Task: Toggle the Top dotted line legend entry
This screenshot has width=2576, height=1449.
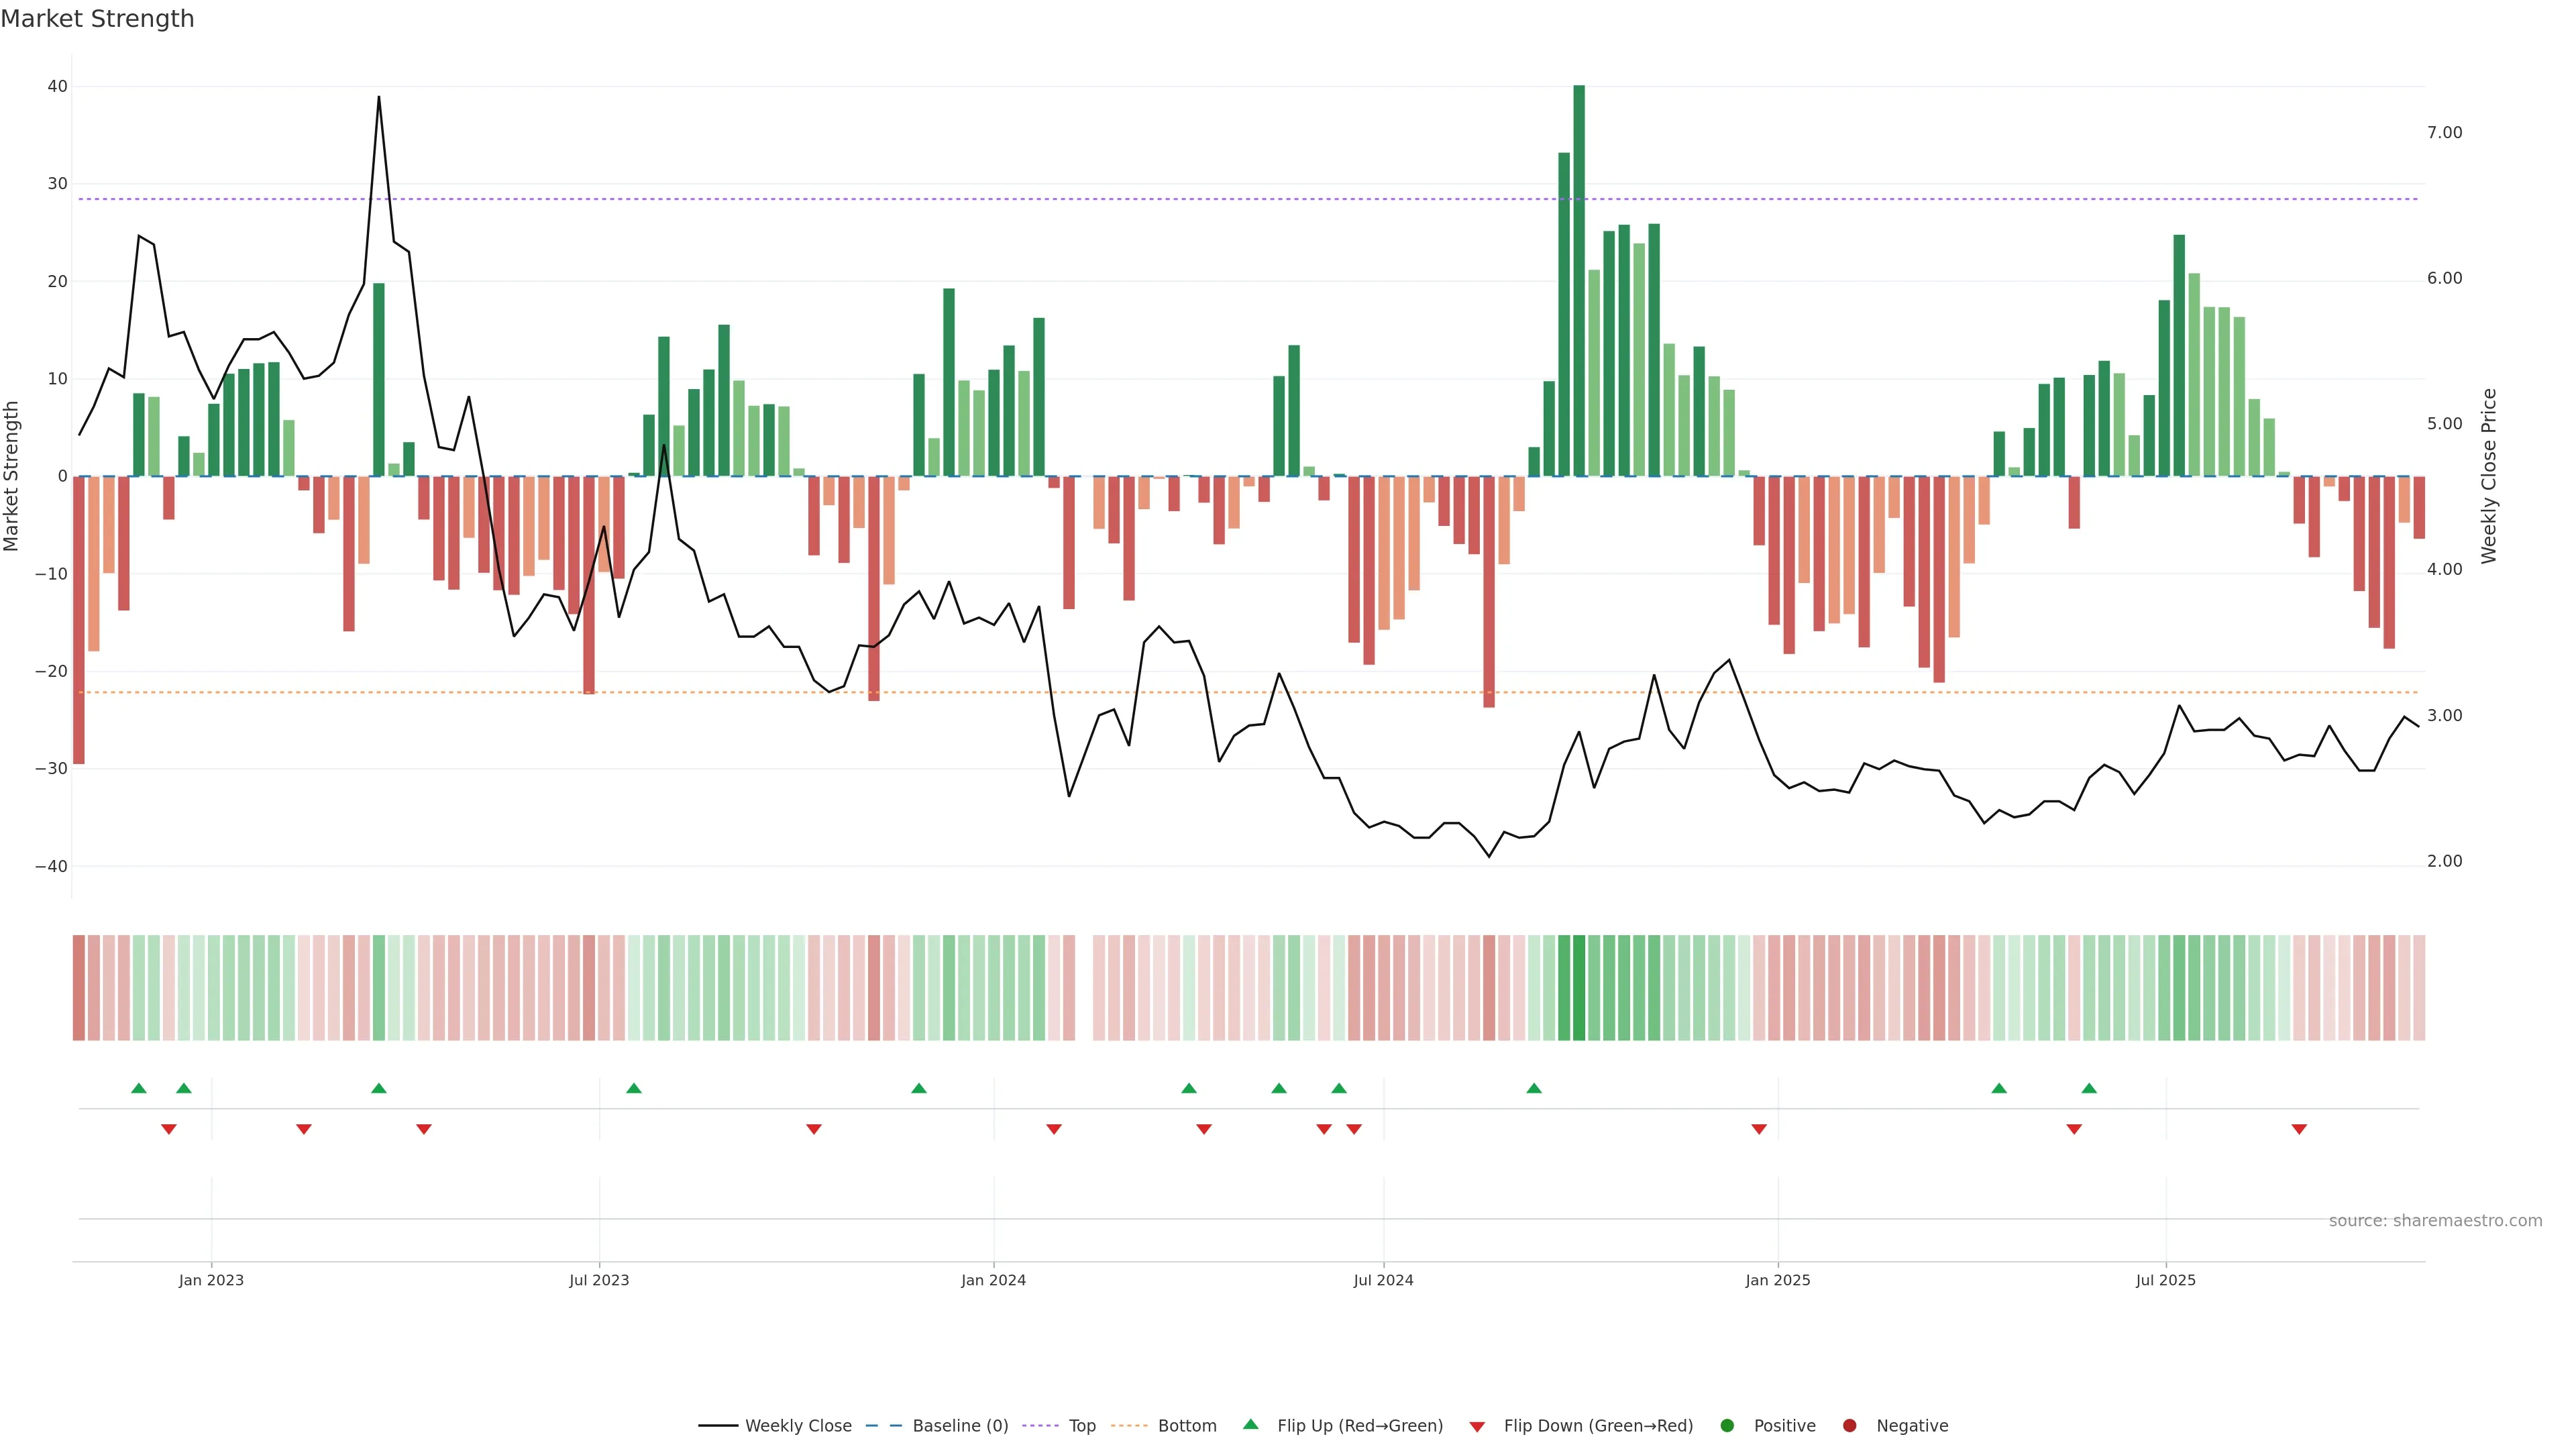Action: [1081, 1426]
